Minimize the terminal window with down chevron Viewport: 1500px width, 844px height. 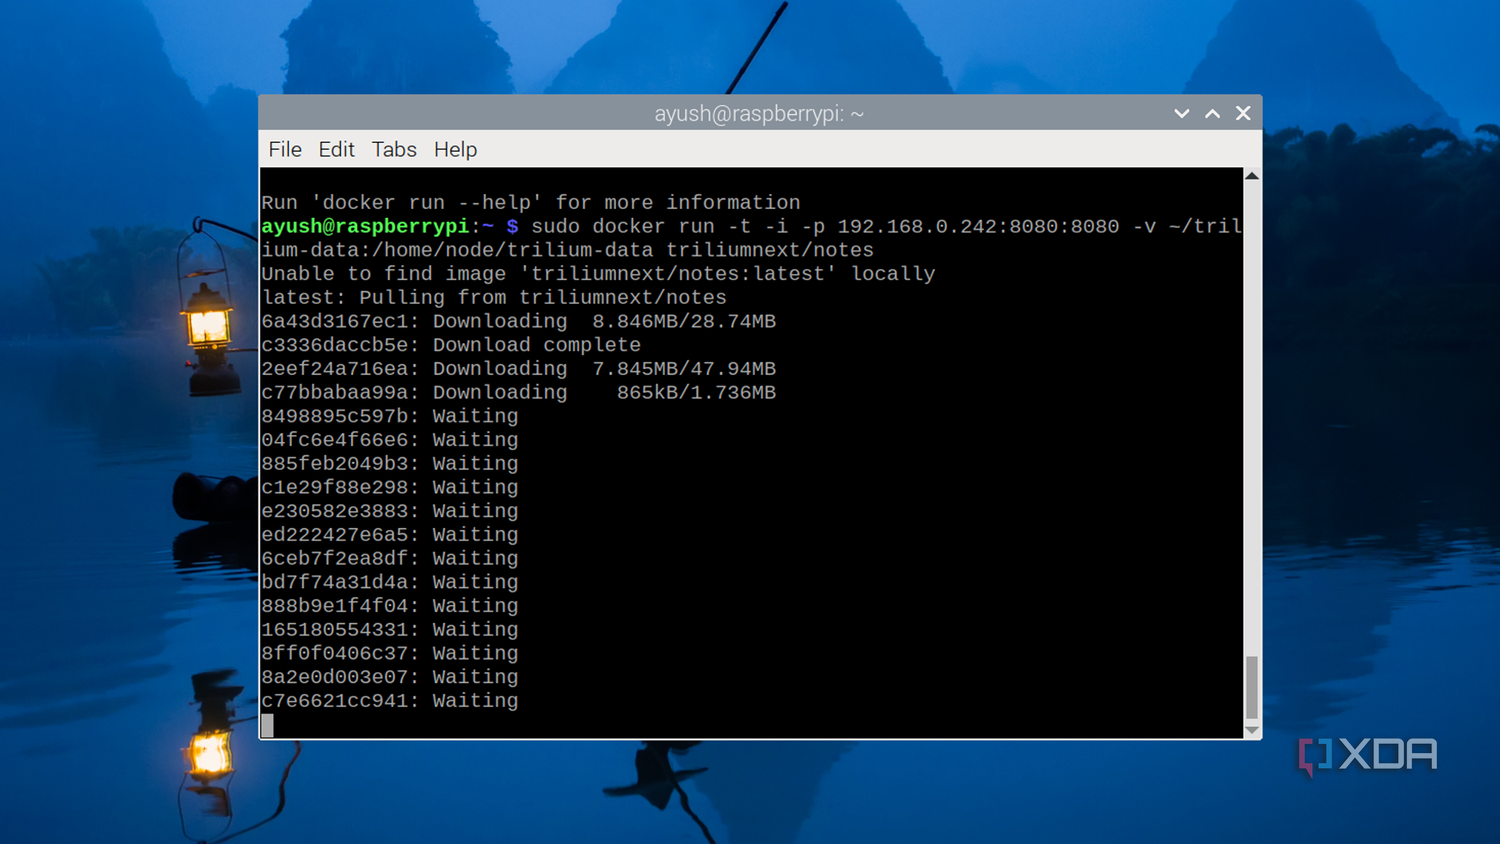click(1182, 114)
